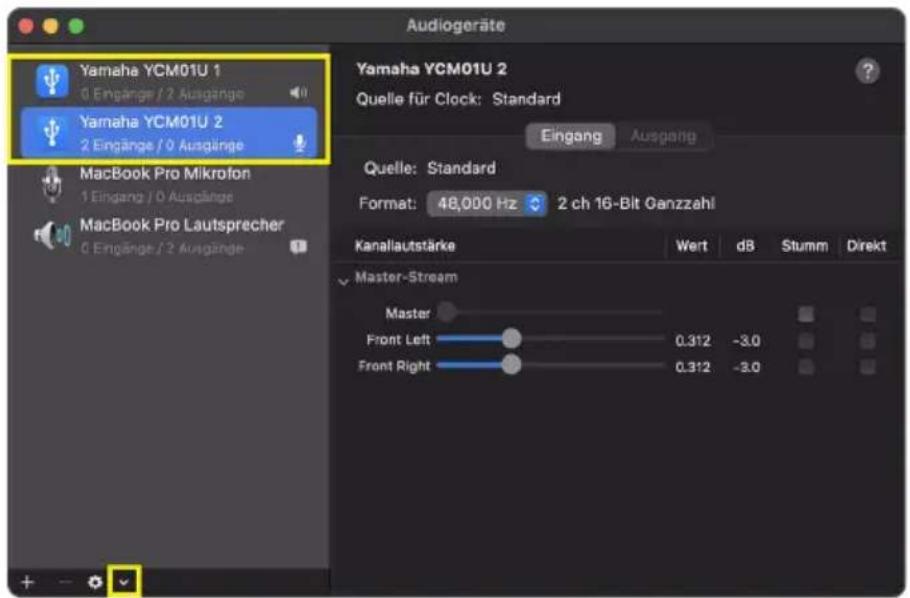
Task: Click the Direkt column header
Action: (866, 246)
